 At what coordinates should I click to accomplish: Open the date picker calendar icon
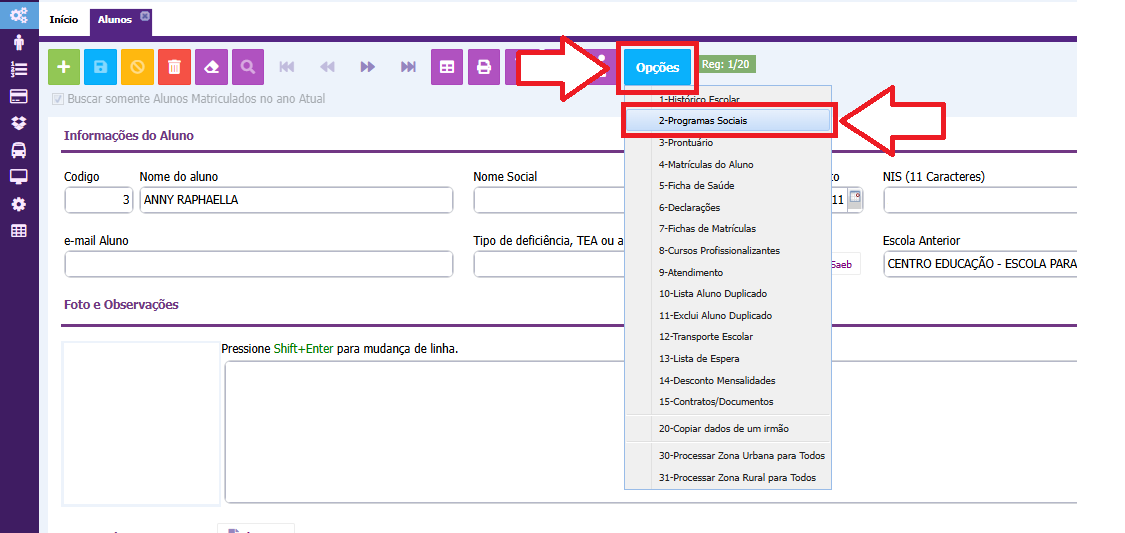855,199
